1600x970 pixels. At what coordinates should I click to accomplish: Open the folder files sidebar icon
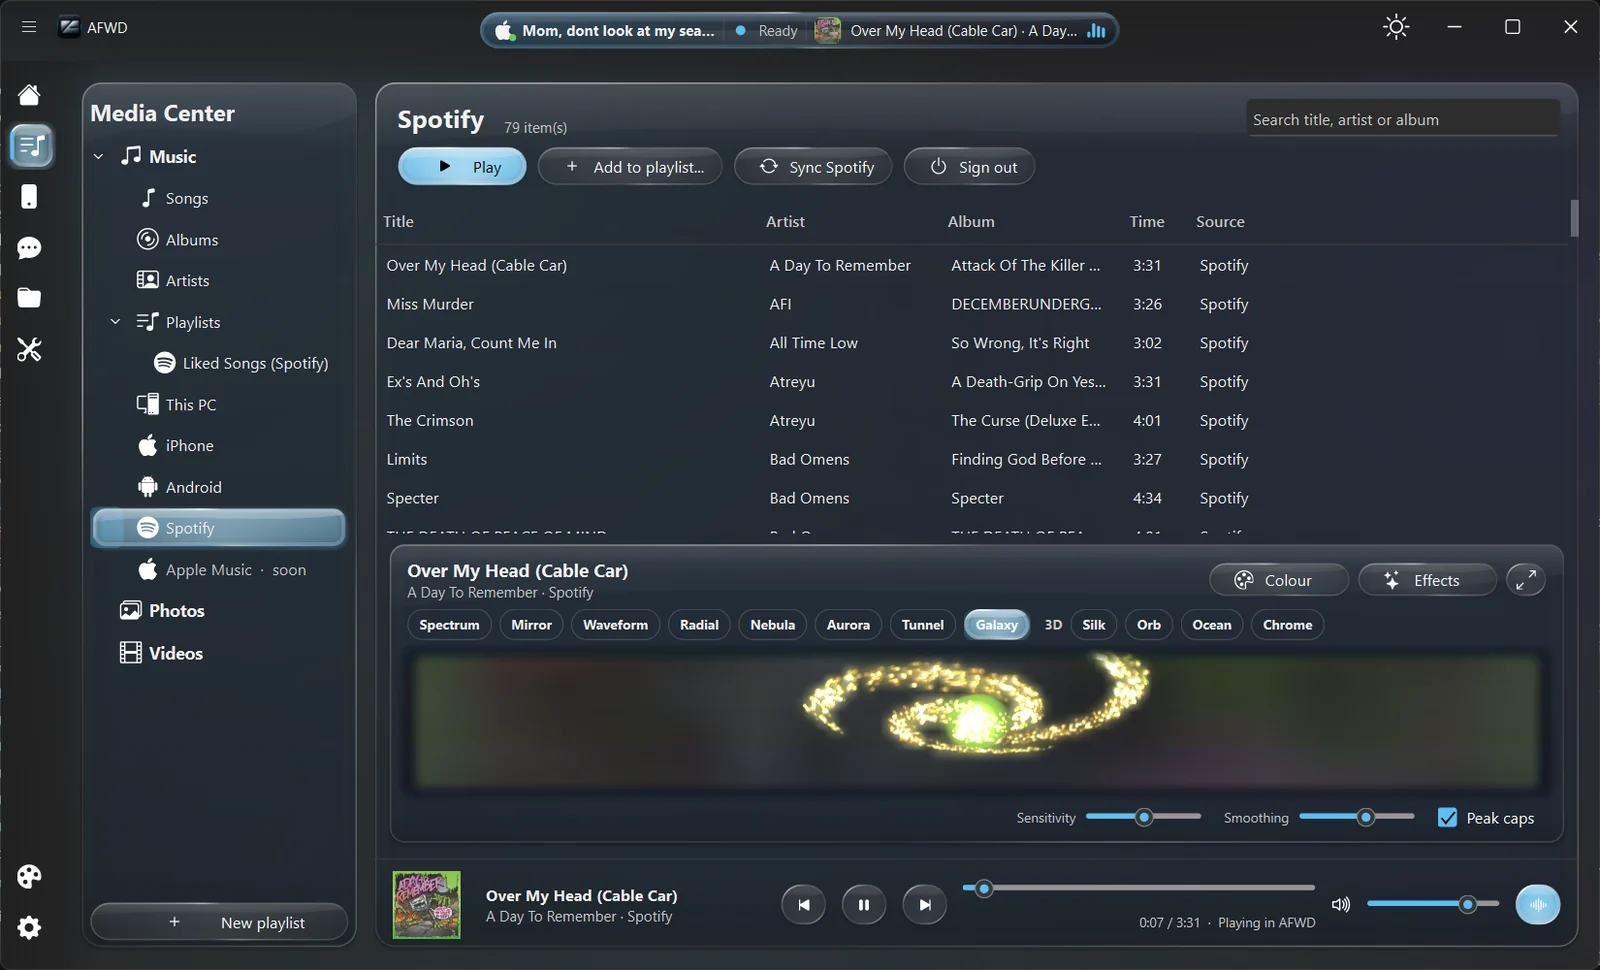point(29,298)
